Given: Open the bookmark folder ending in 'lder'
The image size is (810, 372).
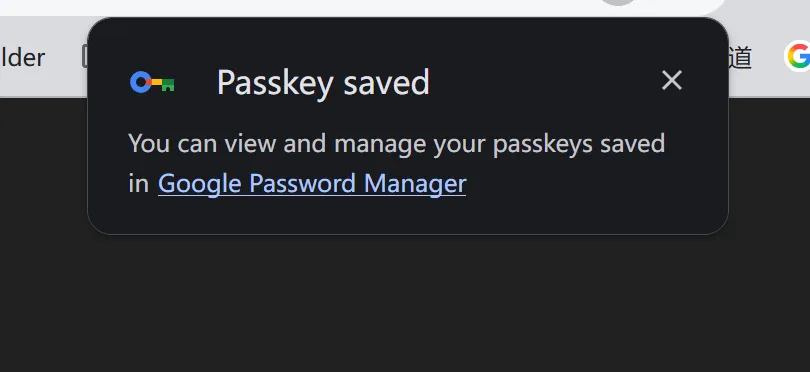Looking at the screenshot, I should [22, 57].
